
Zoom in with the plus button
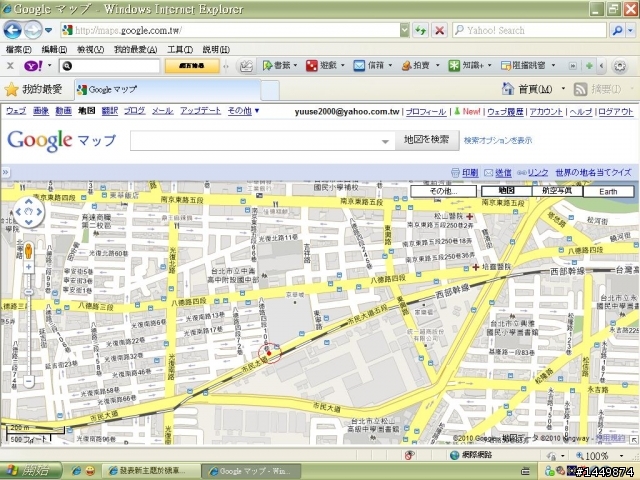(x=29, y=267)
